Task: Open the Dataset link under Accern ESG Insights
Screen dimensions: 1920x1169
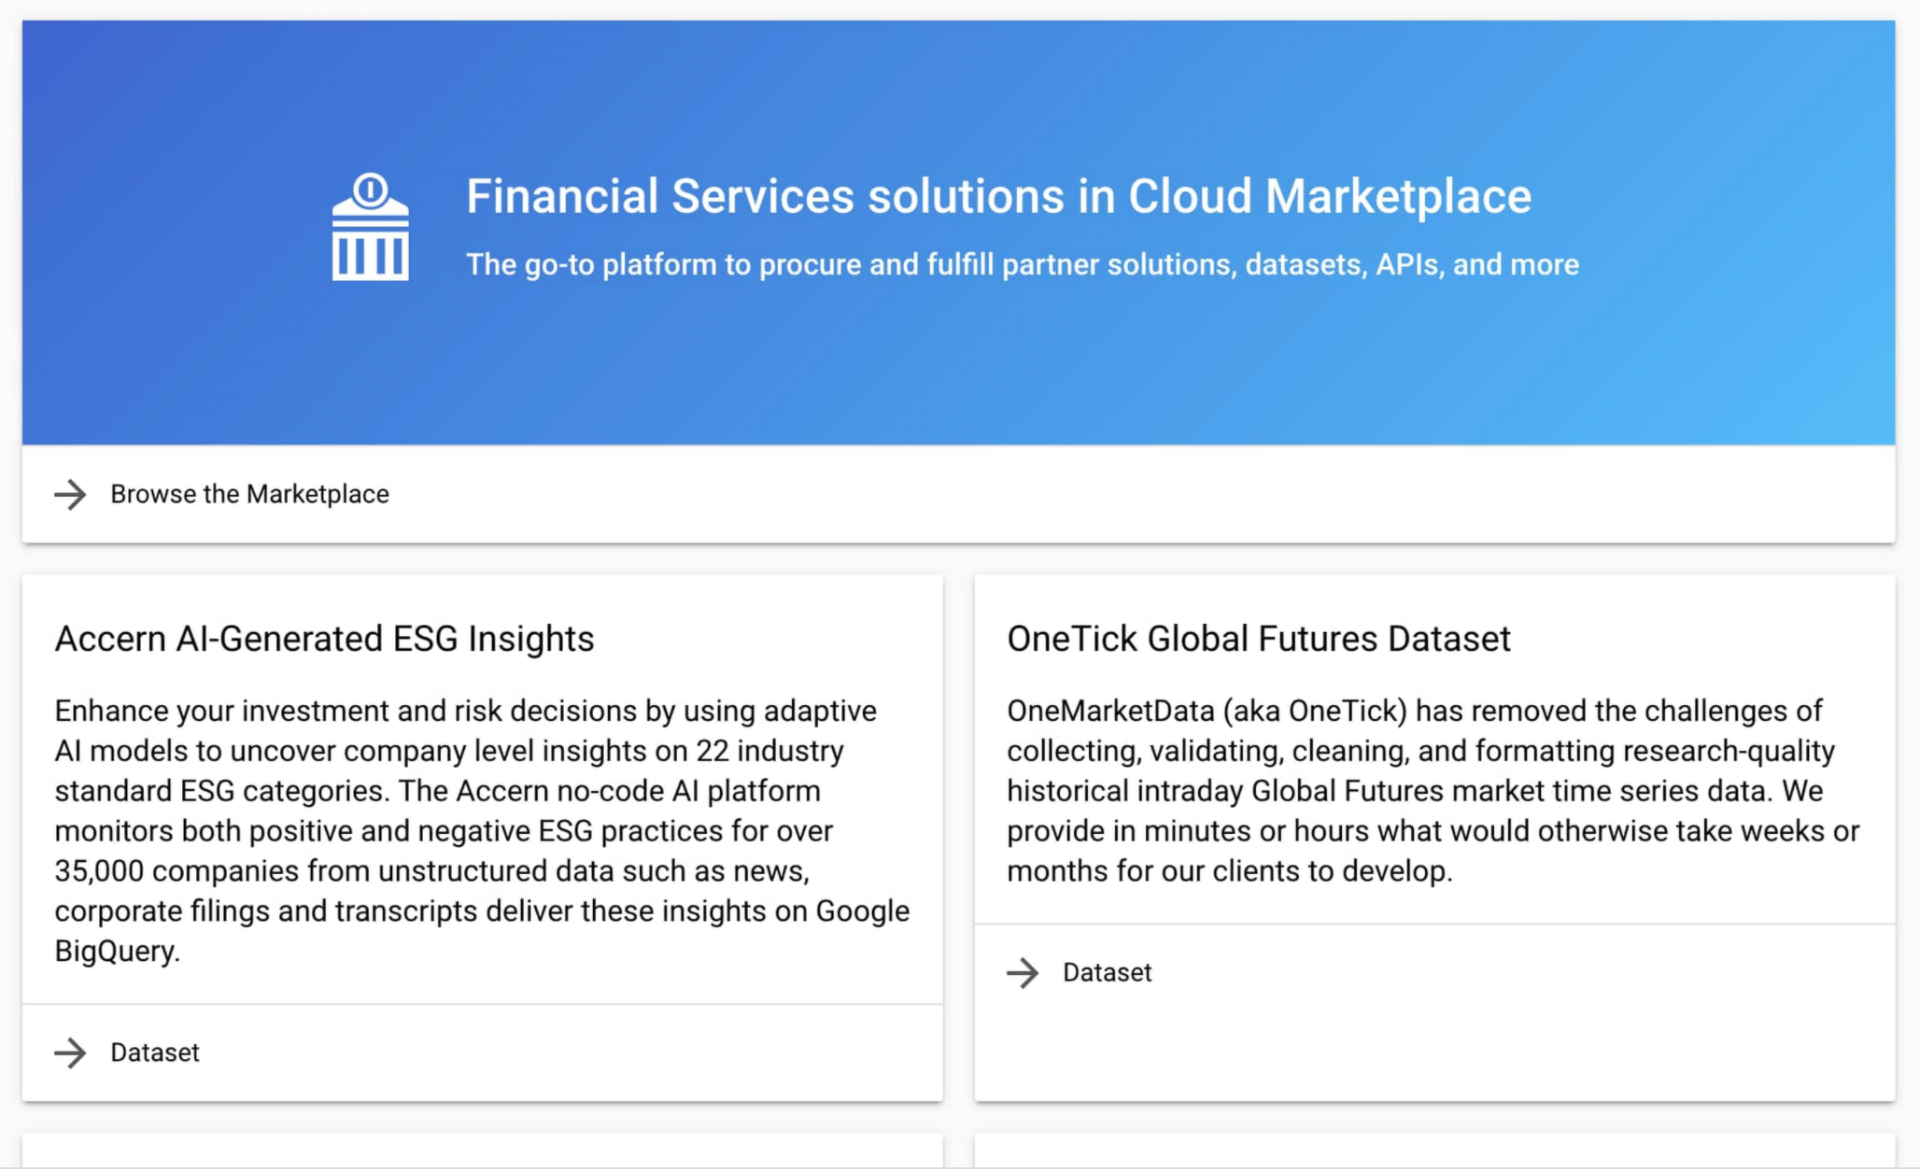Action: click(x=155, y=1052)
